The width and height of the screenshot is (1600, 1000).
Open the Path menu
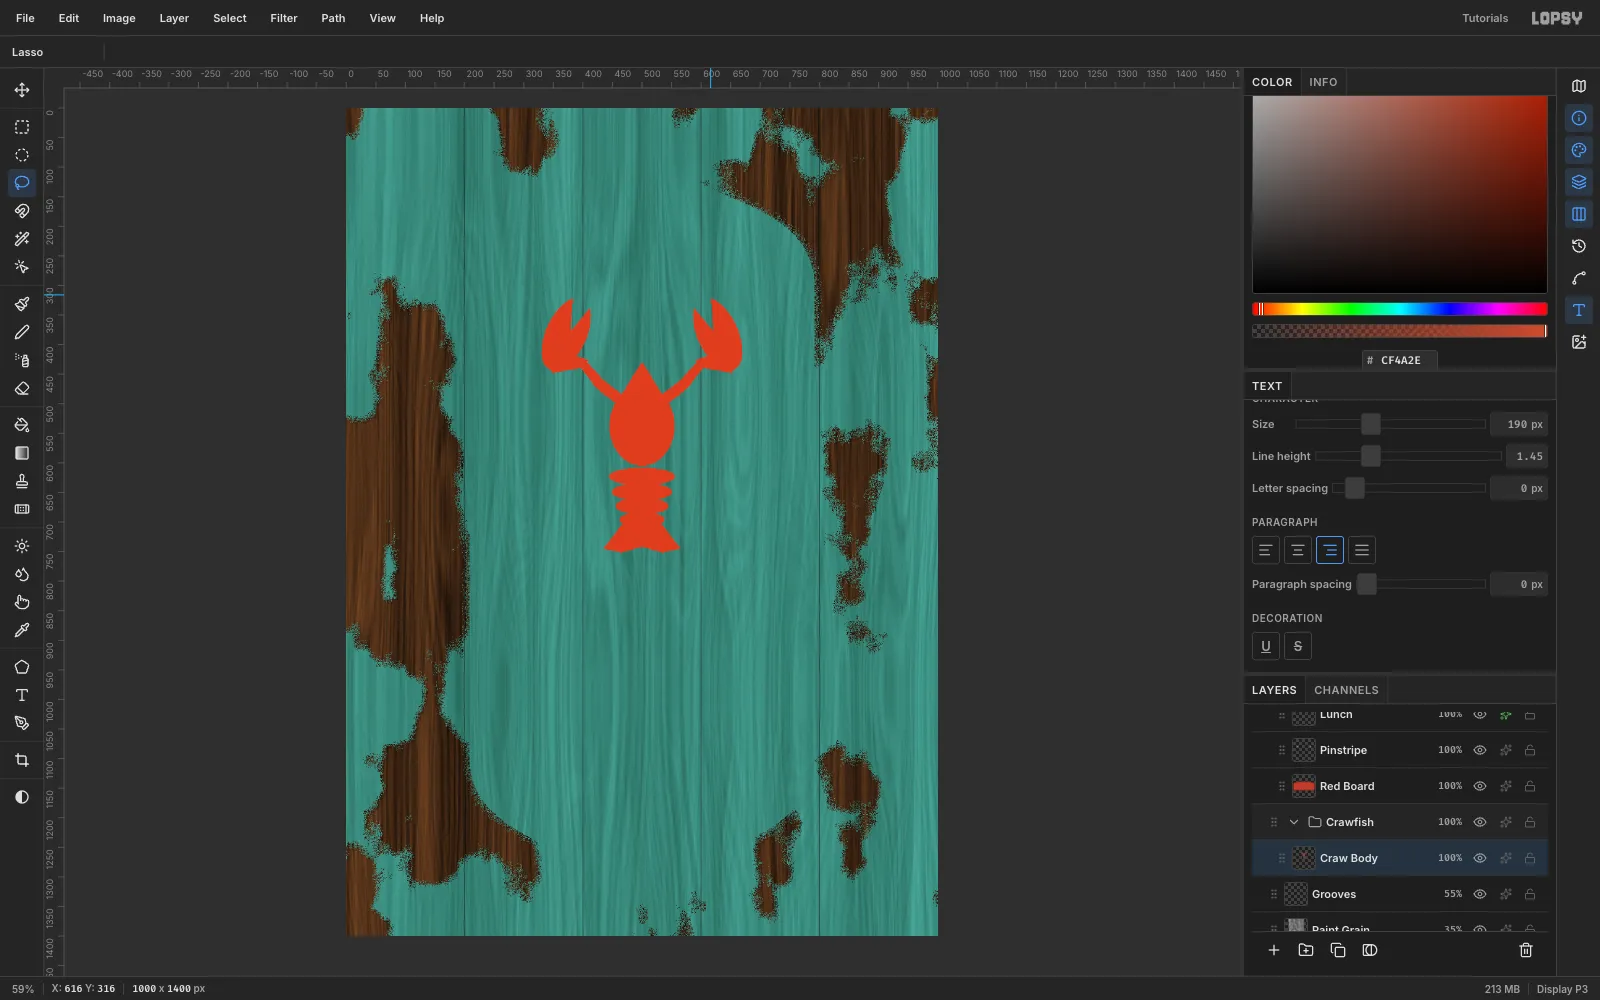coord(333,18)
